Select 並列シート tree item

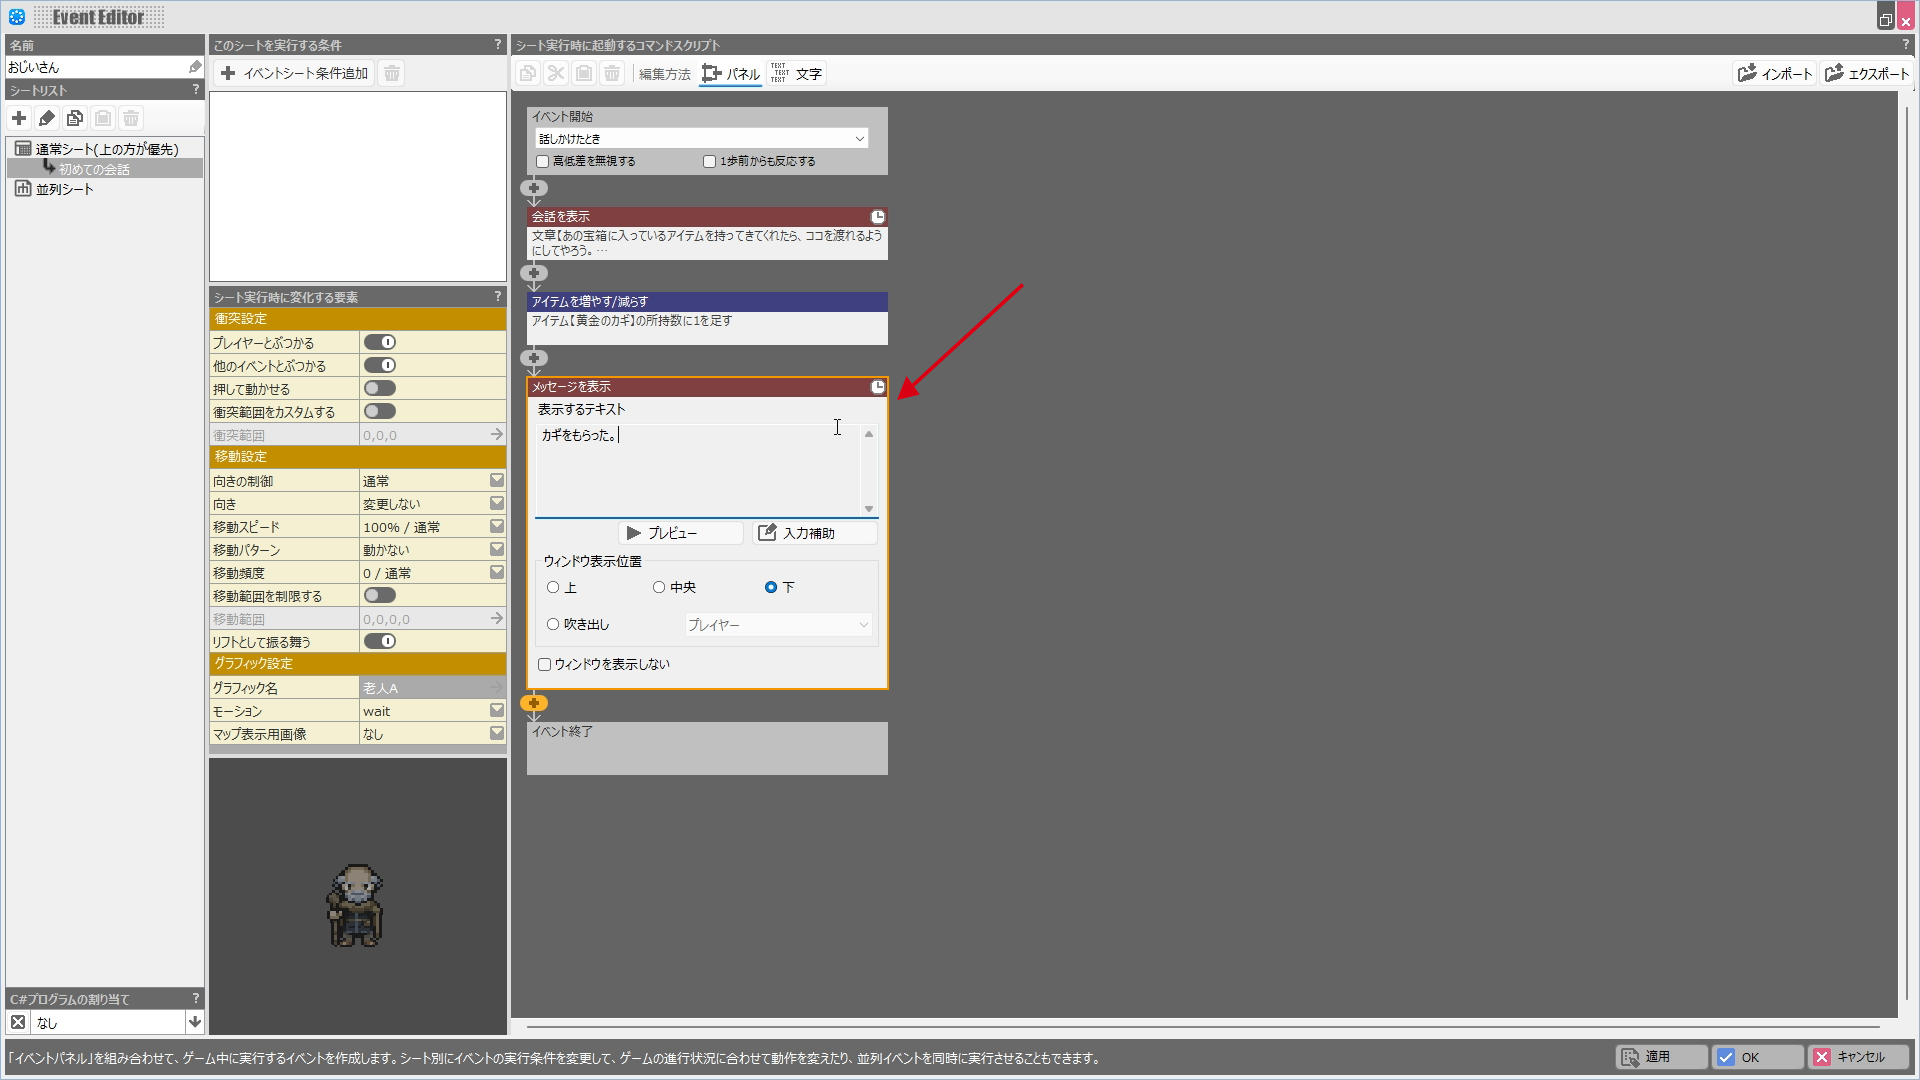point(64,189)
